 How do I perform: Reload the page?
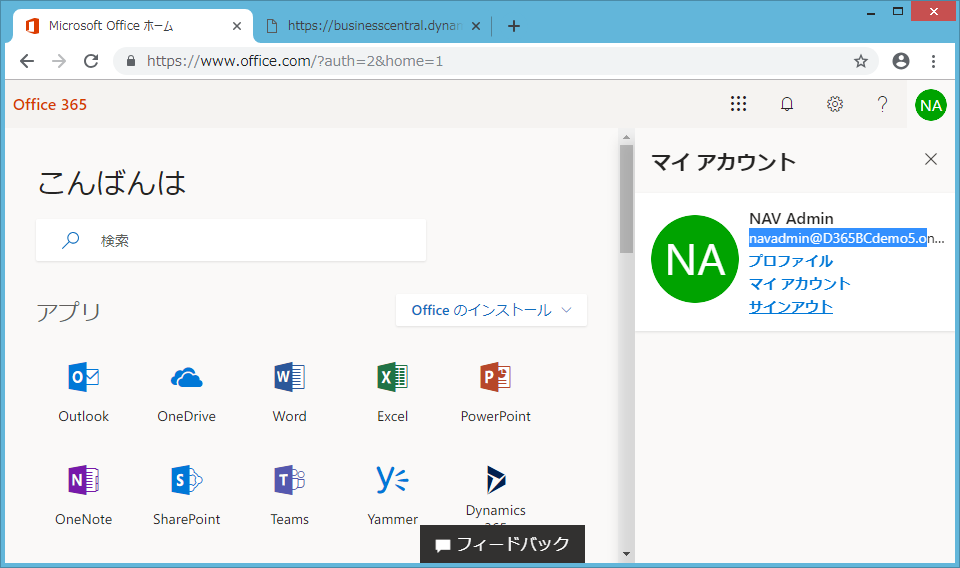click(x=91, y=61)
